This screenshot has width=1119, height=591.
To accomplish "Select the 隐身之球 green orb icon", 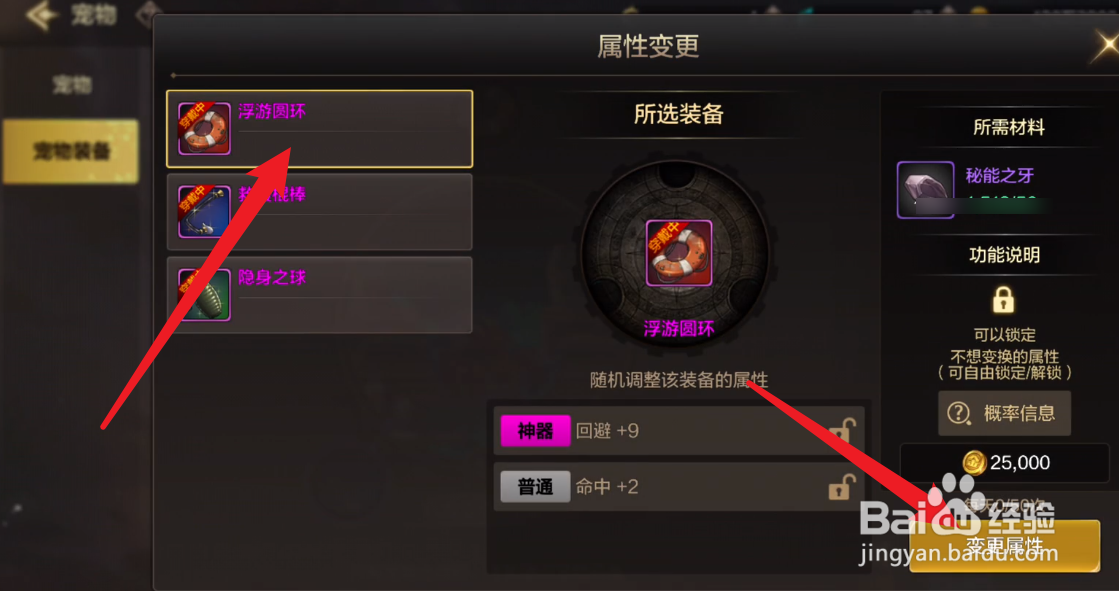I will pyautogui.click(x=204, y=294).
